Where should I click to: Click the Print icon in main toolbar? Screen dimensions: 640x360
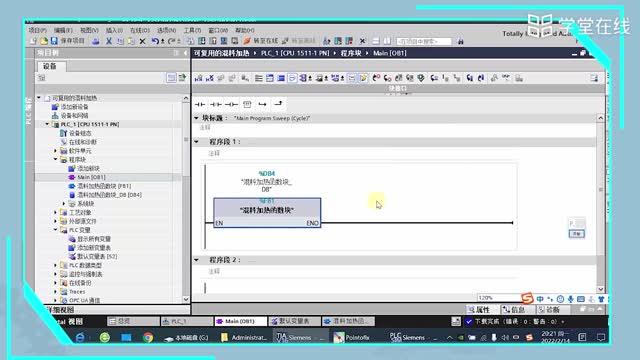coord(96,41)
